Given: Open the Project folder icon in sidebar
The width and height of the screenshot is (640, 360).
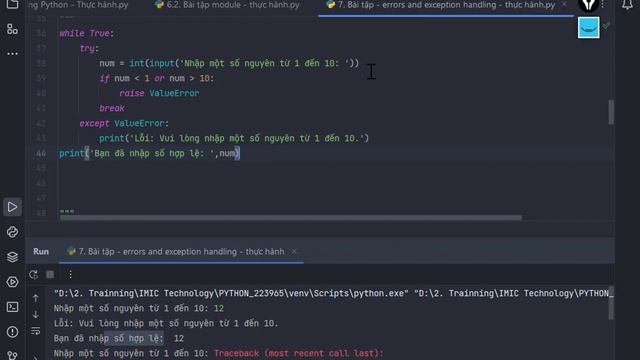Looking at the screenshot, I should pyautogui.click(x=12, y=4).
